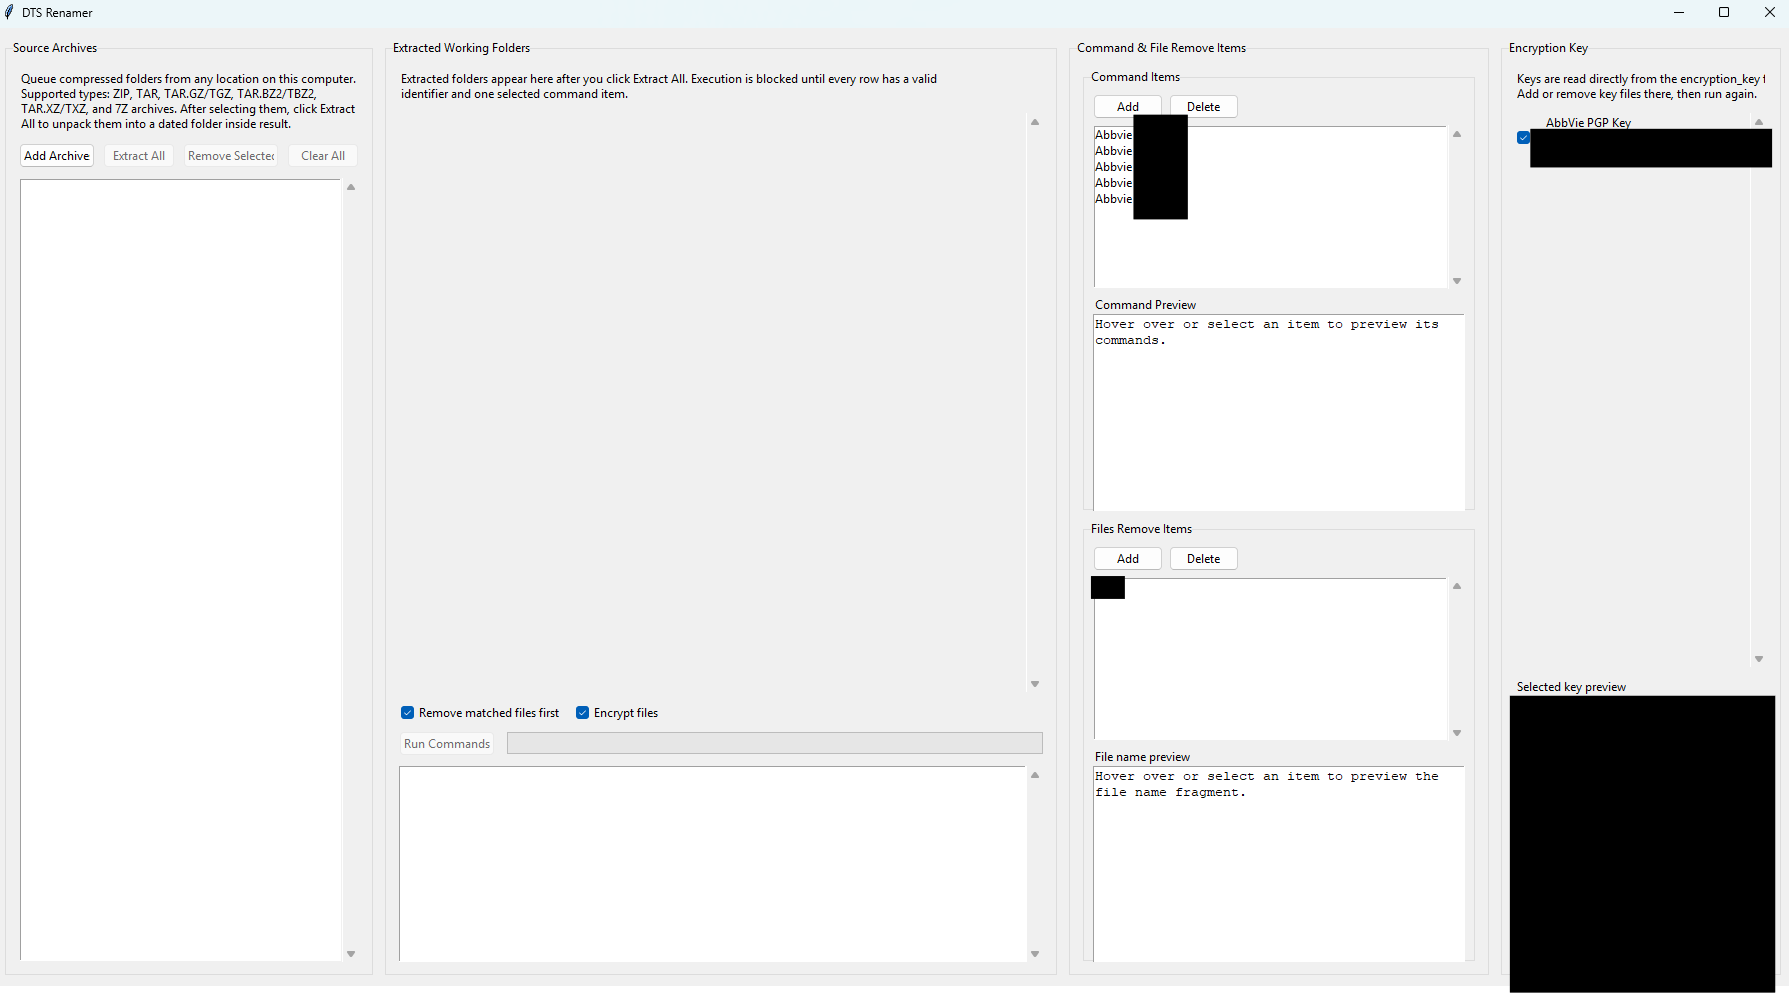Viewport: 1789px width, 994px height.
Task: Uncheck the AbbVie PGP Key checkbox
Action: tap(1523, 138)
